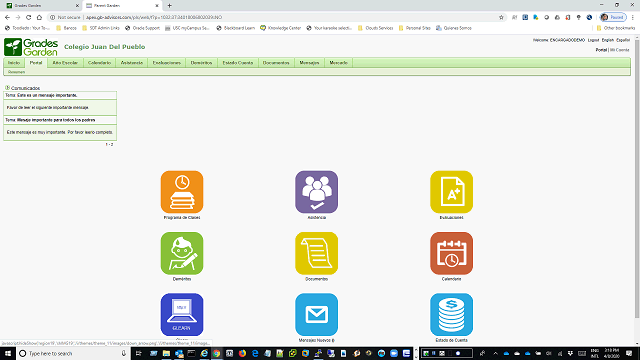The width and height of the screenshot is (640, 360).
Task: Click the Resumen sub-menu item
Action: tap(16, 72)
